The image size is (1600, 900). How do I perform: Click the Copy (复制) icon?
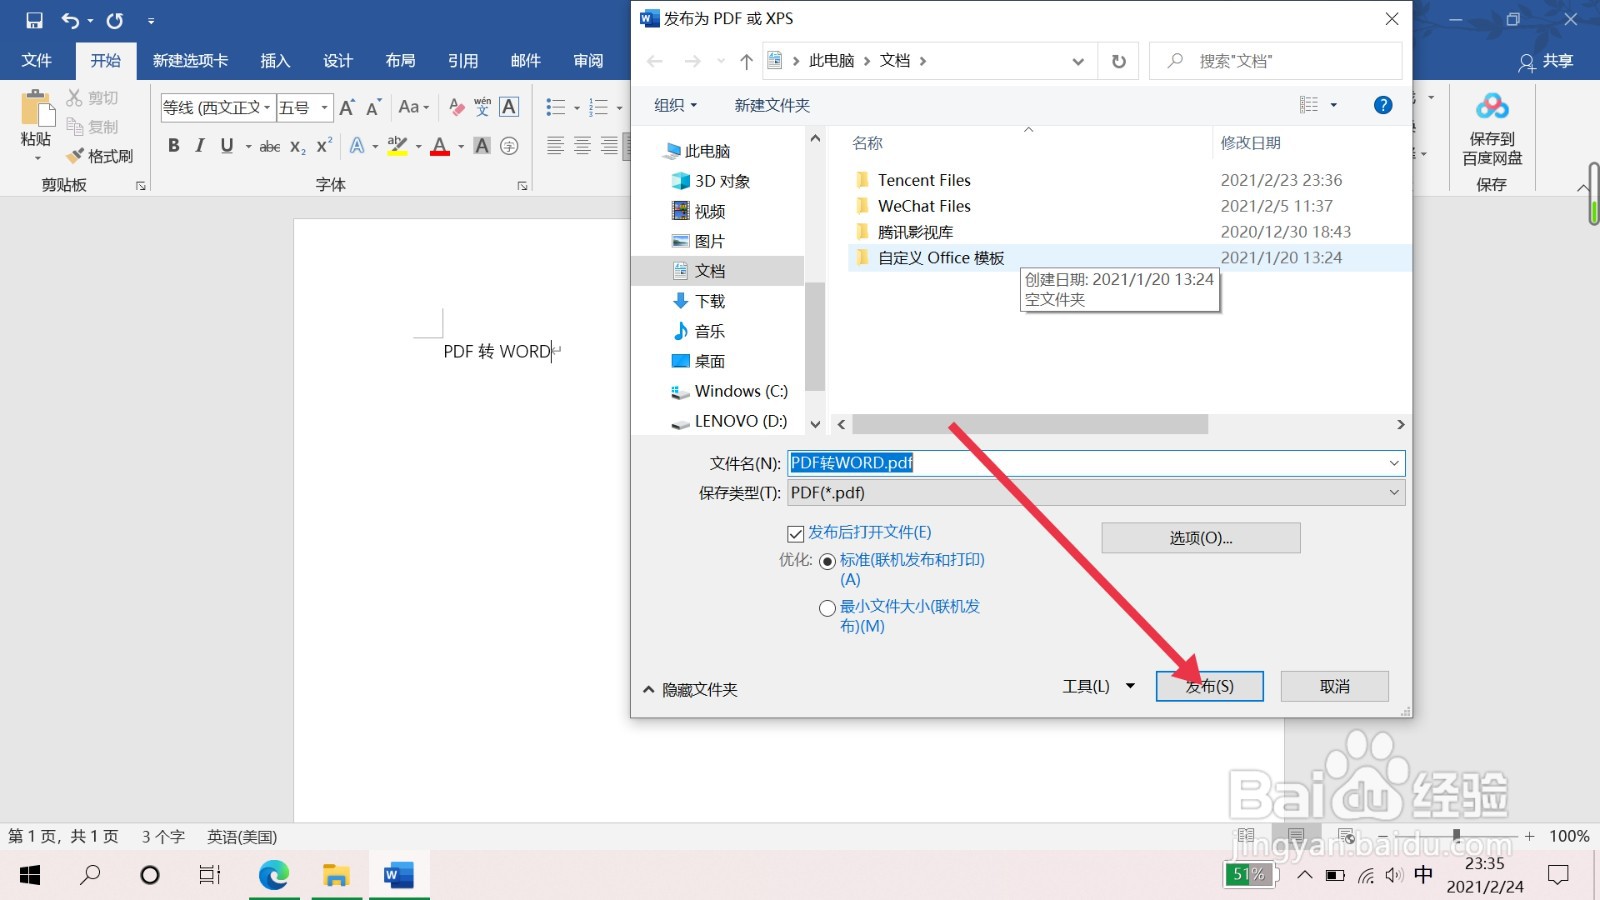(75, 126)
